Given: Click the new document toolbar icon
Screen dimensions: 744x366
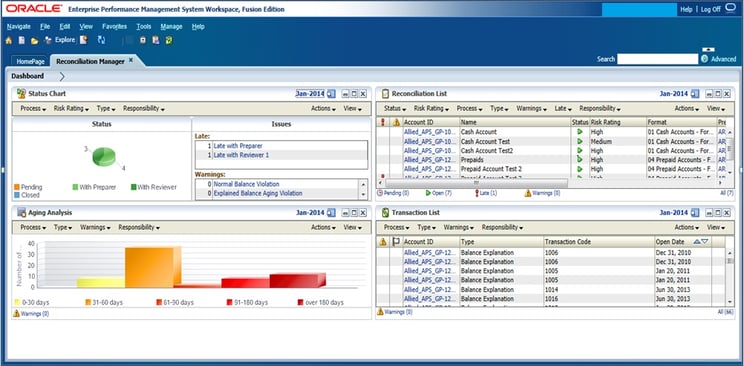Looking at the screenshot, I should coord(21,41).
